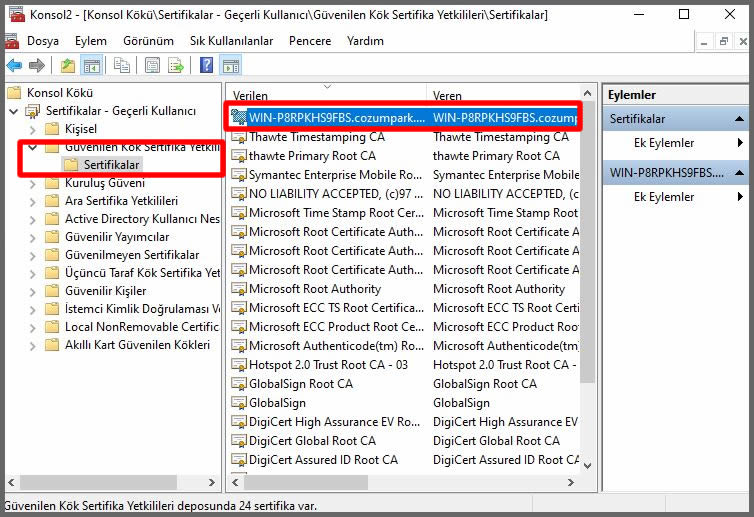Click the Microsoft Root Authority certificate icon
This screenshot has height=517, width=754.
239,289
